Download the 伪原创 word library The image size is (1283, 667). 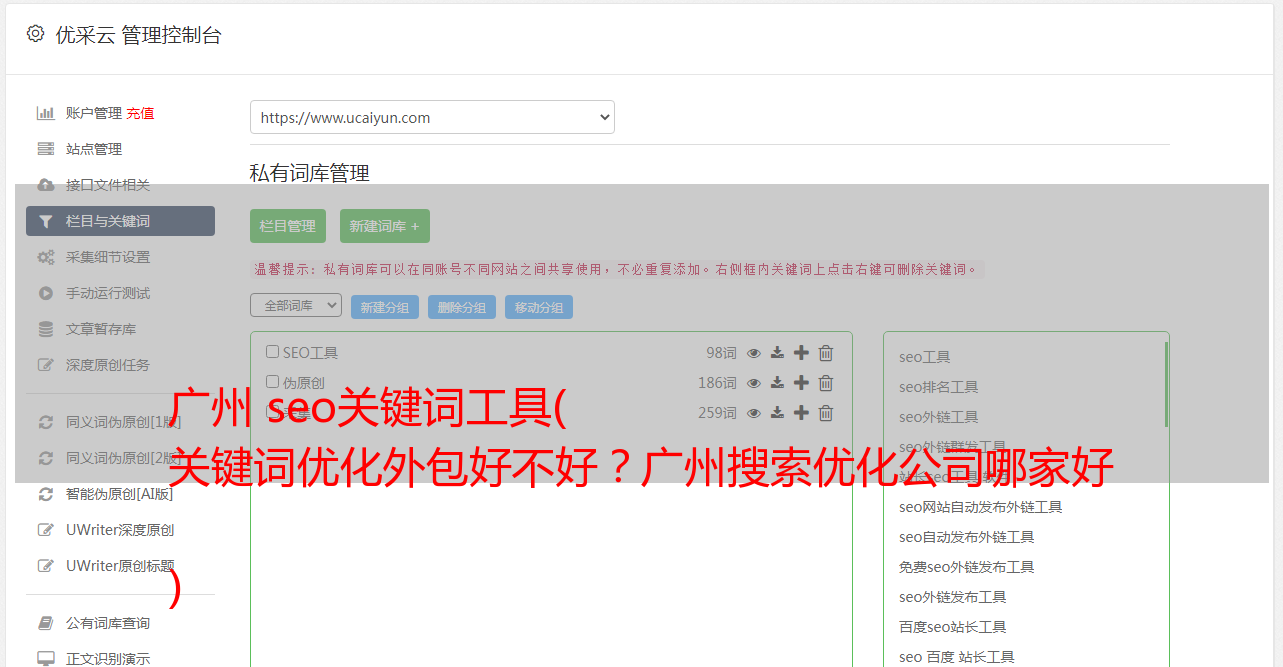point(777,383)
